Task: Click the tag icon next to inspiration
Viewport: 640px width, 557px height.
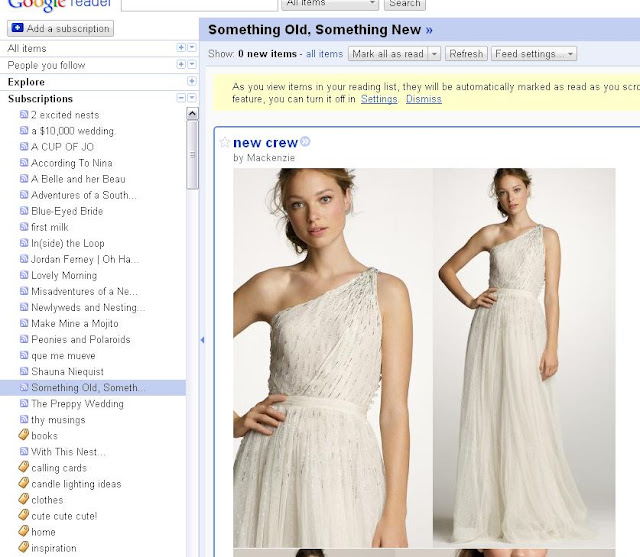Action: [x=24, y=547]
